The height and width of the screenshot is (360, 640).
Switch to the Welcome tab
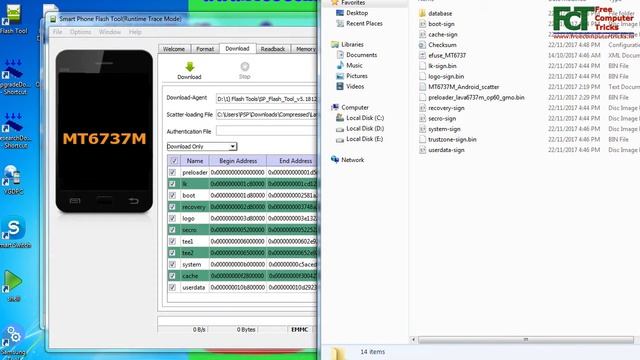pos(174,49)
